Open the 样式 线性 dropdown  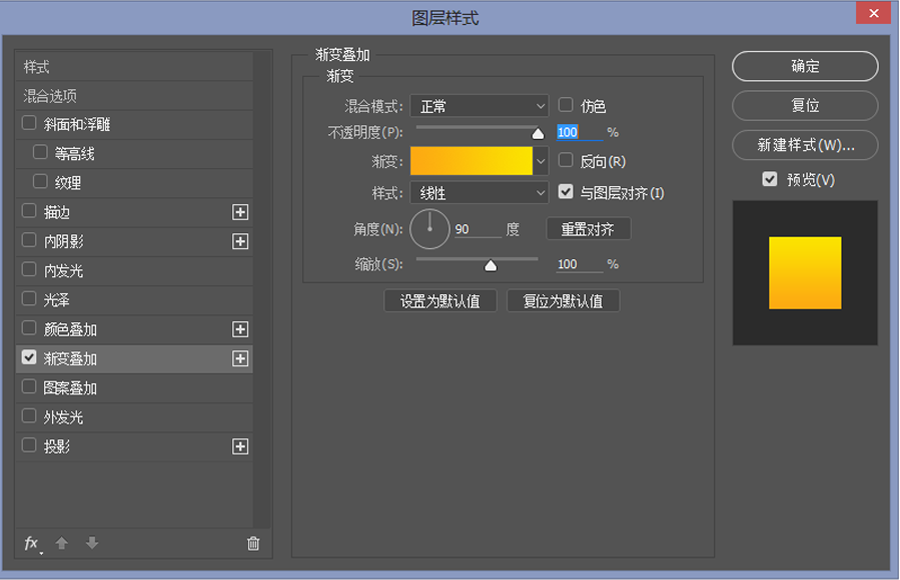pyautogui.click(x=479, y=193)
